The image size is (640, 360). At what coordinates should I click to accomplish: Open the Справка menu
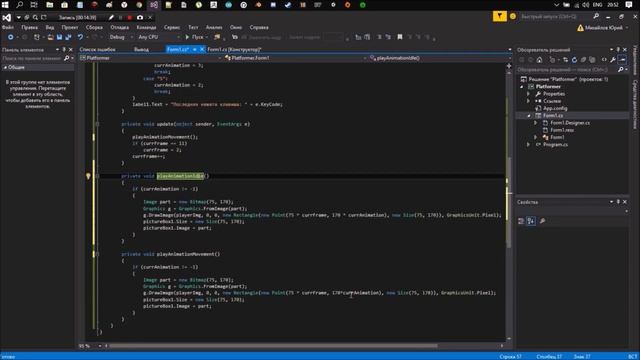pyautogui.click(x=259, y=27)
